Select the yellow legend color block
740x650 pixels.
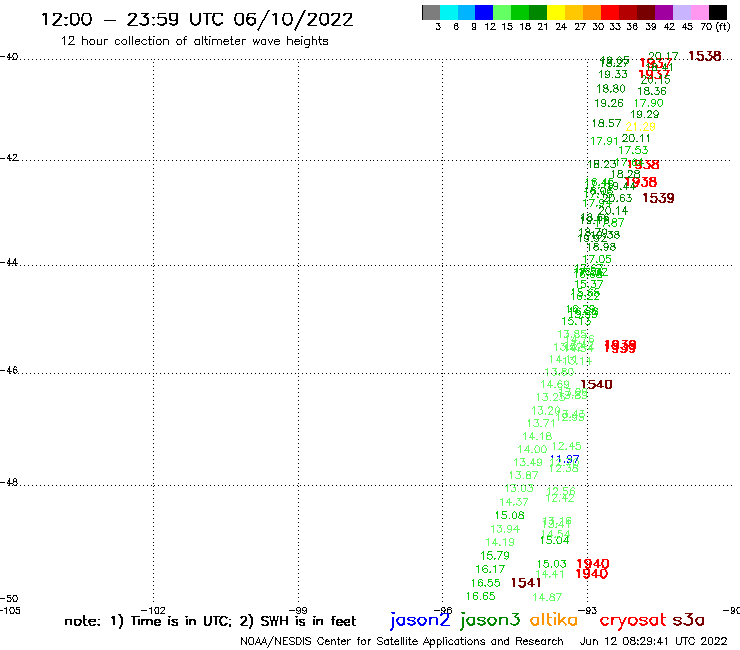coord(556,12)
